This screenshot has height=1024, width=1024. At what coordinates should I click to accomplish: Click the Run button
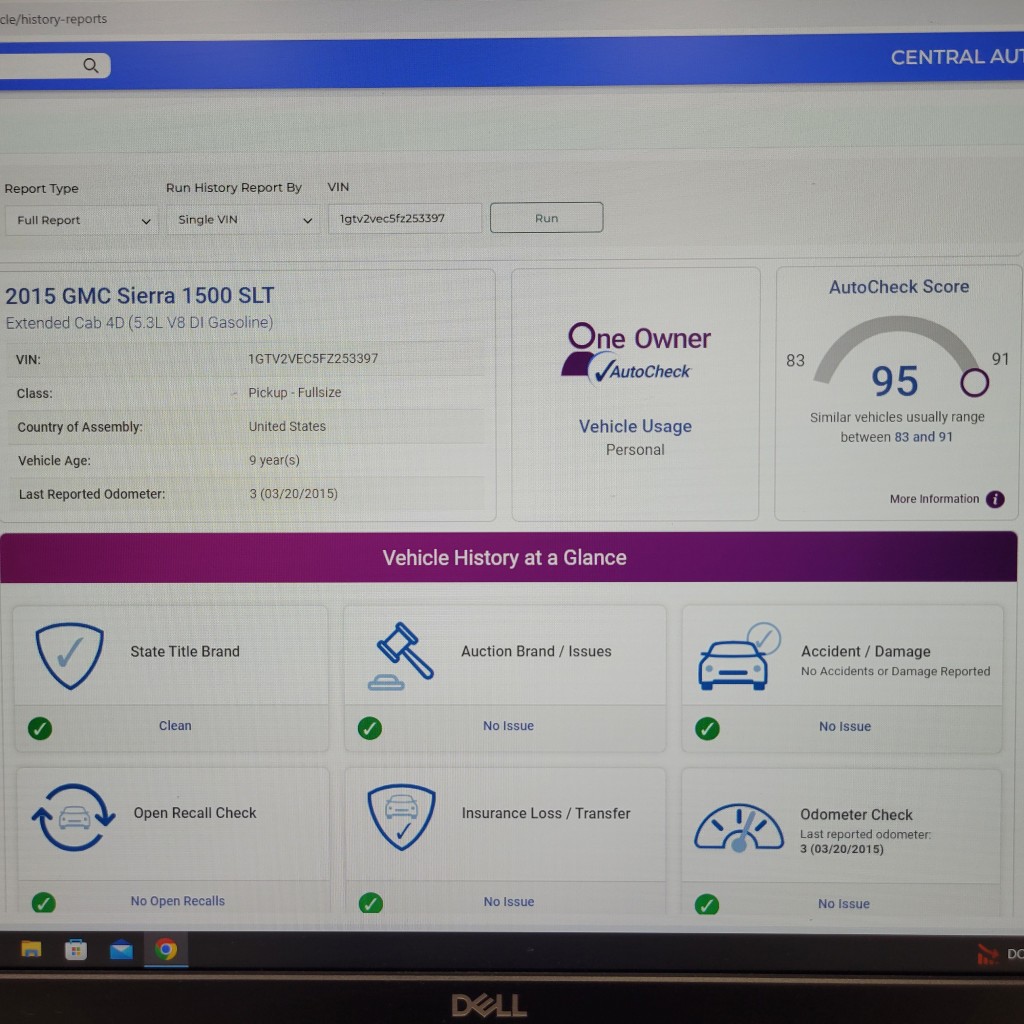point(547,218)
